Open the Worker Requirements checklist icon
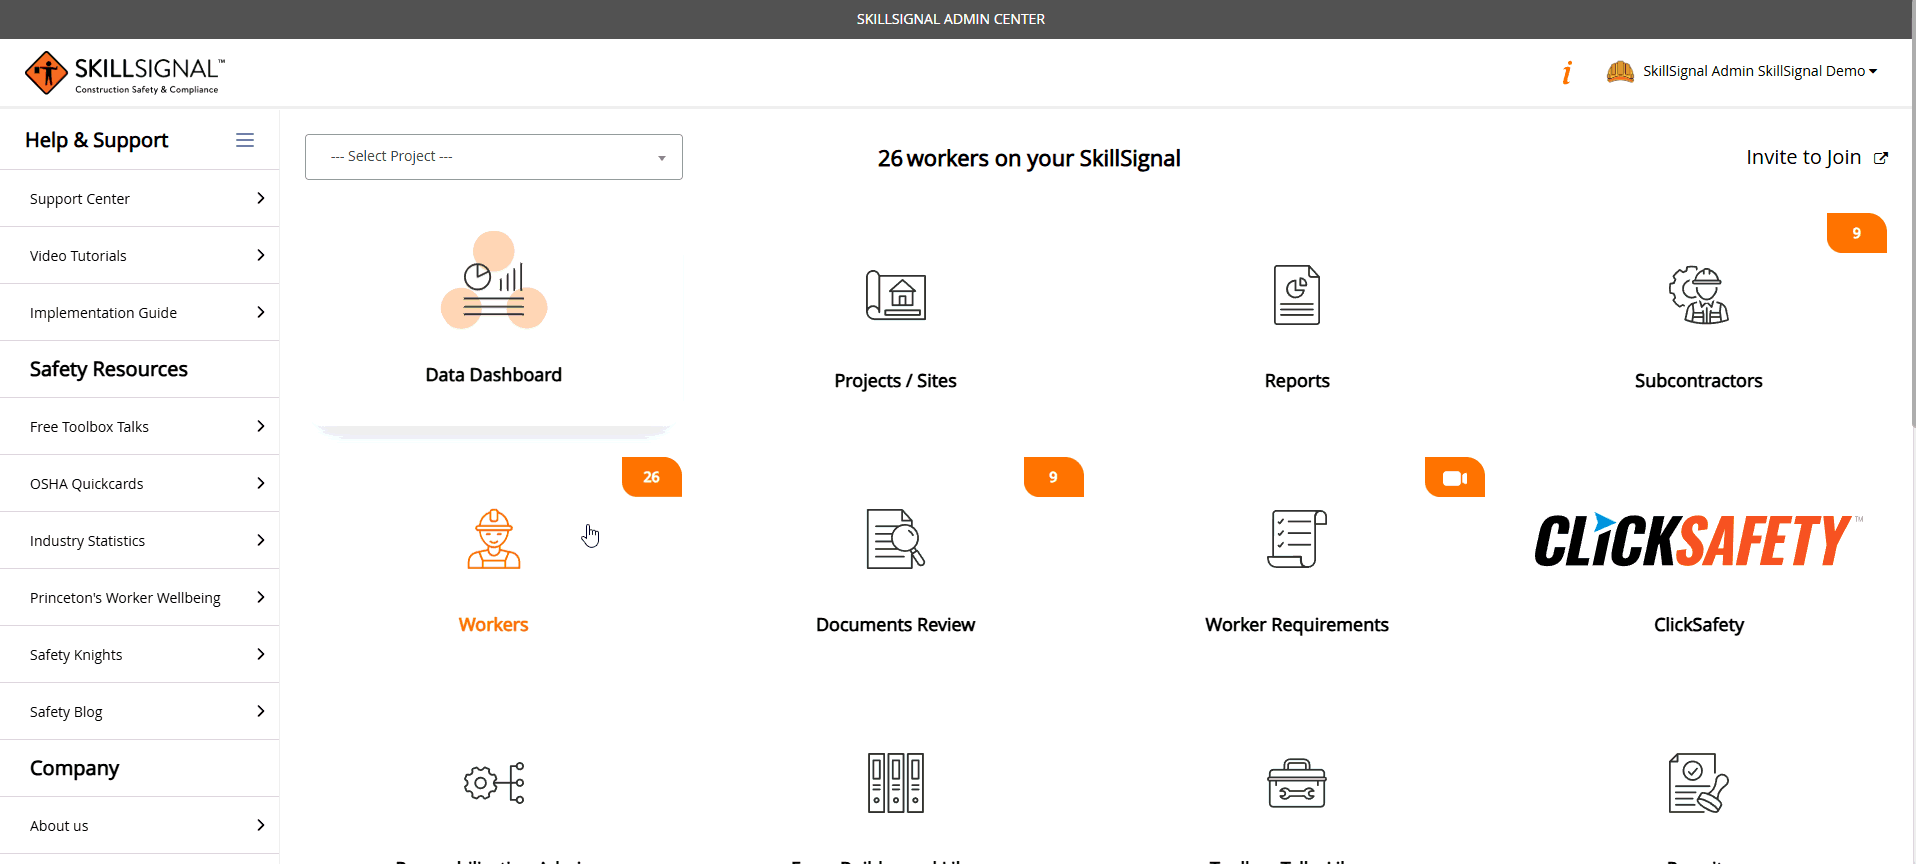Viewport: 1916px width, 864px height. 1296,539
